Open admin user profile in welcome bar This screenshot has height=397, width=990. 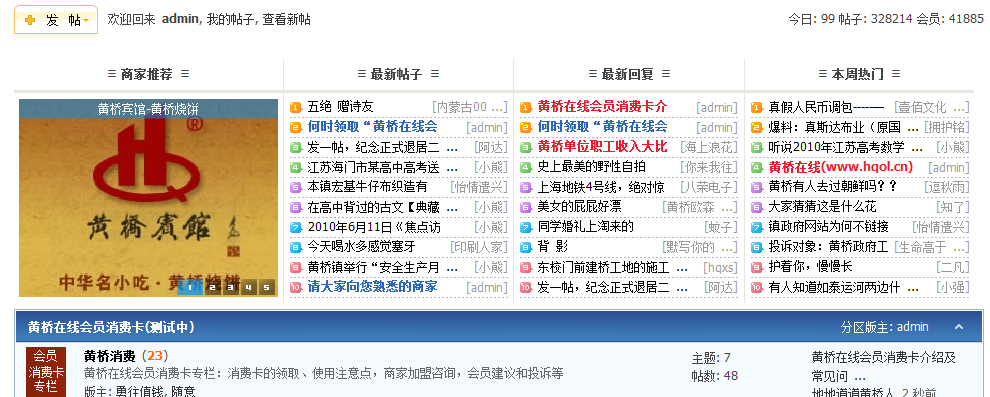pyautogui.click(x=180, y=20)
